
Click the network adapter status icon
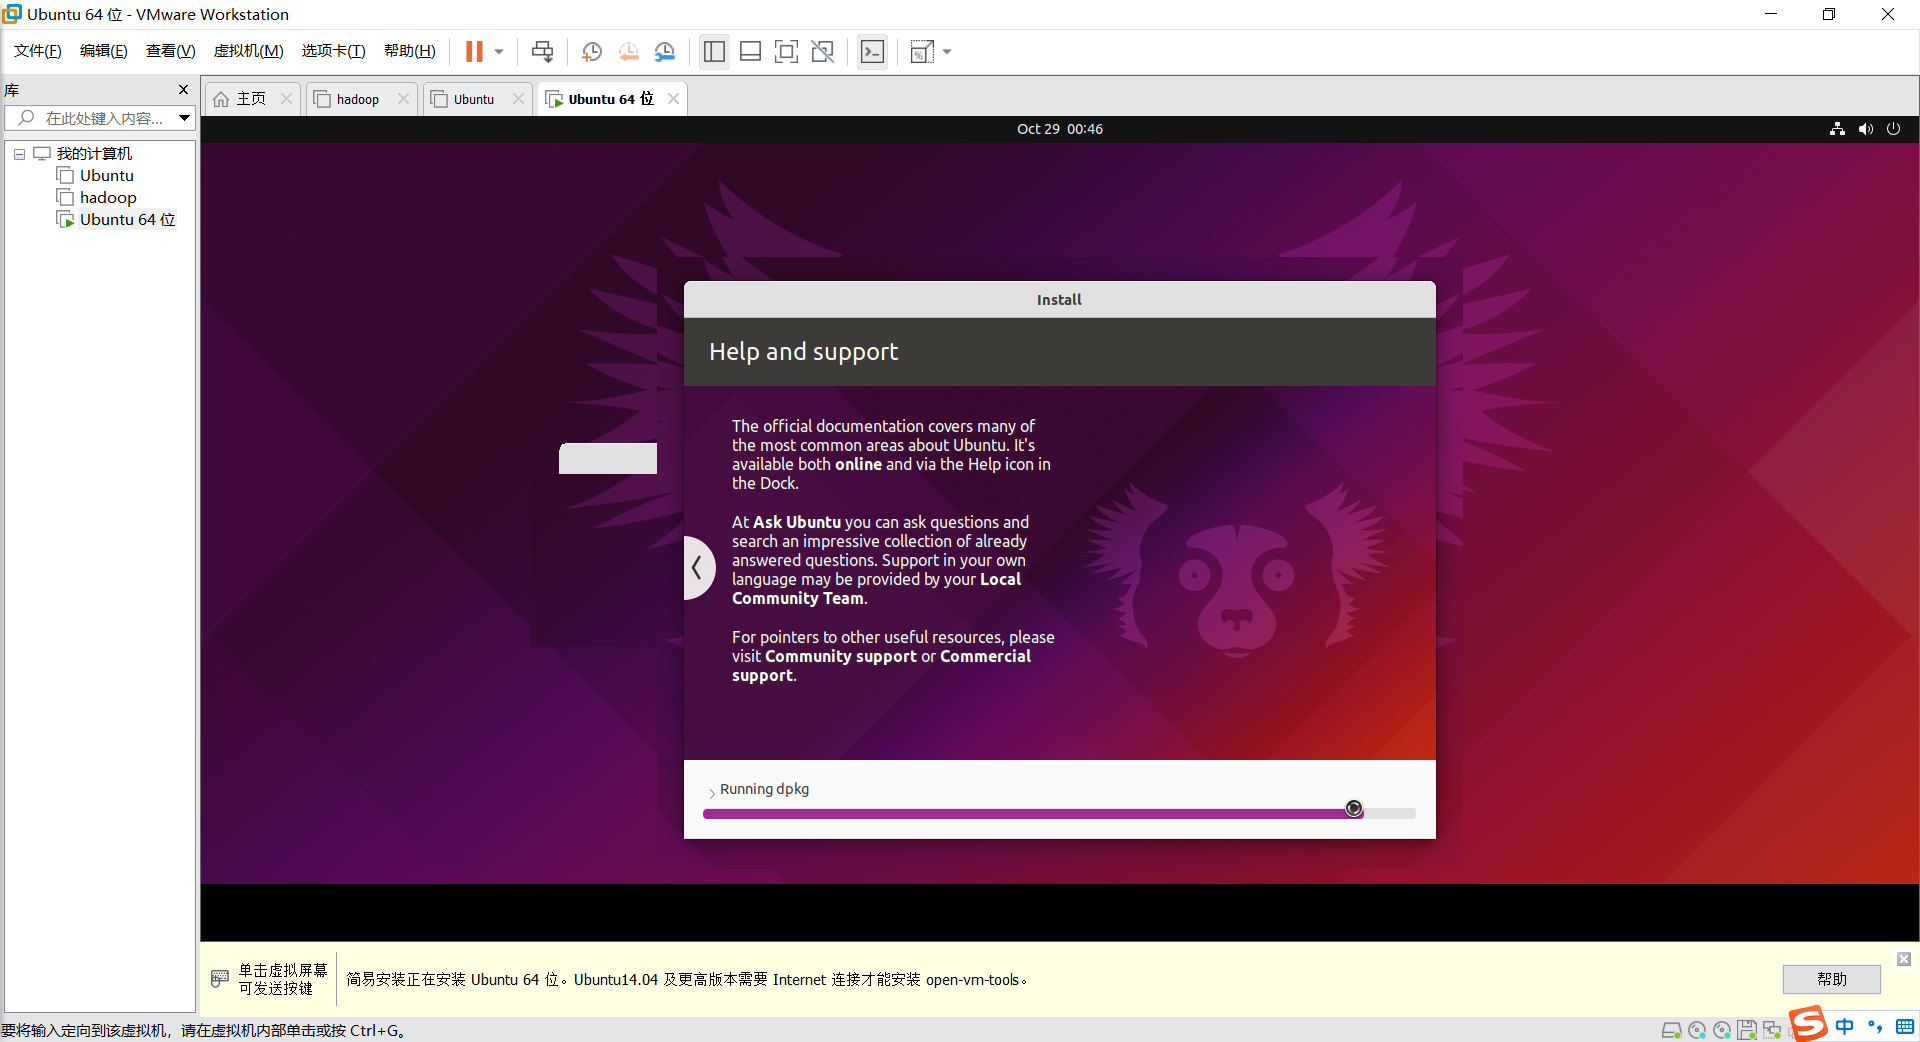1772,1030
